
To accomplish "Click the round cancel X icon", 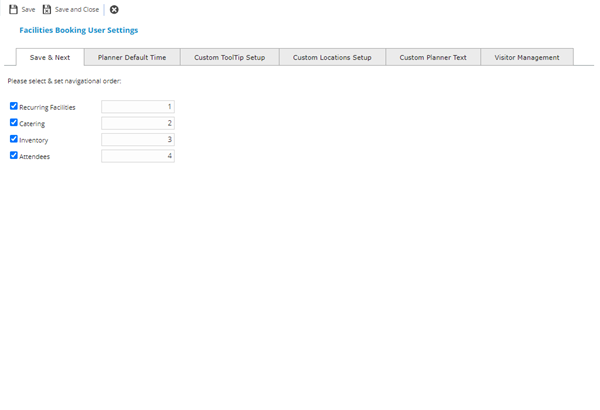I will click(x=114, y=9).
